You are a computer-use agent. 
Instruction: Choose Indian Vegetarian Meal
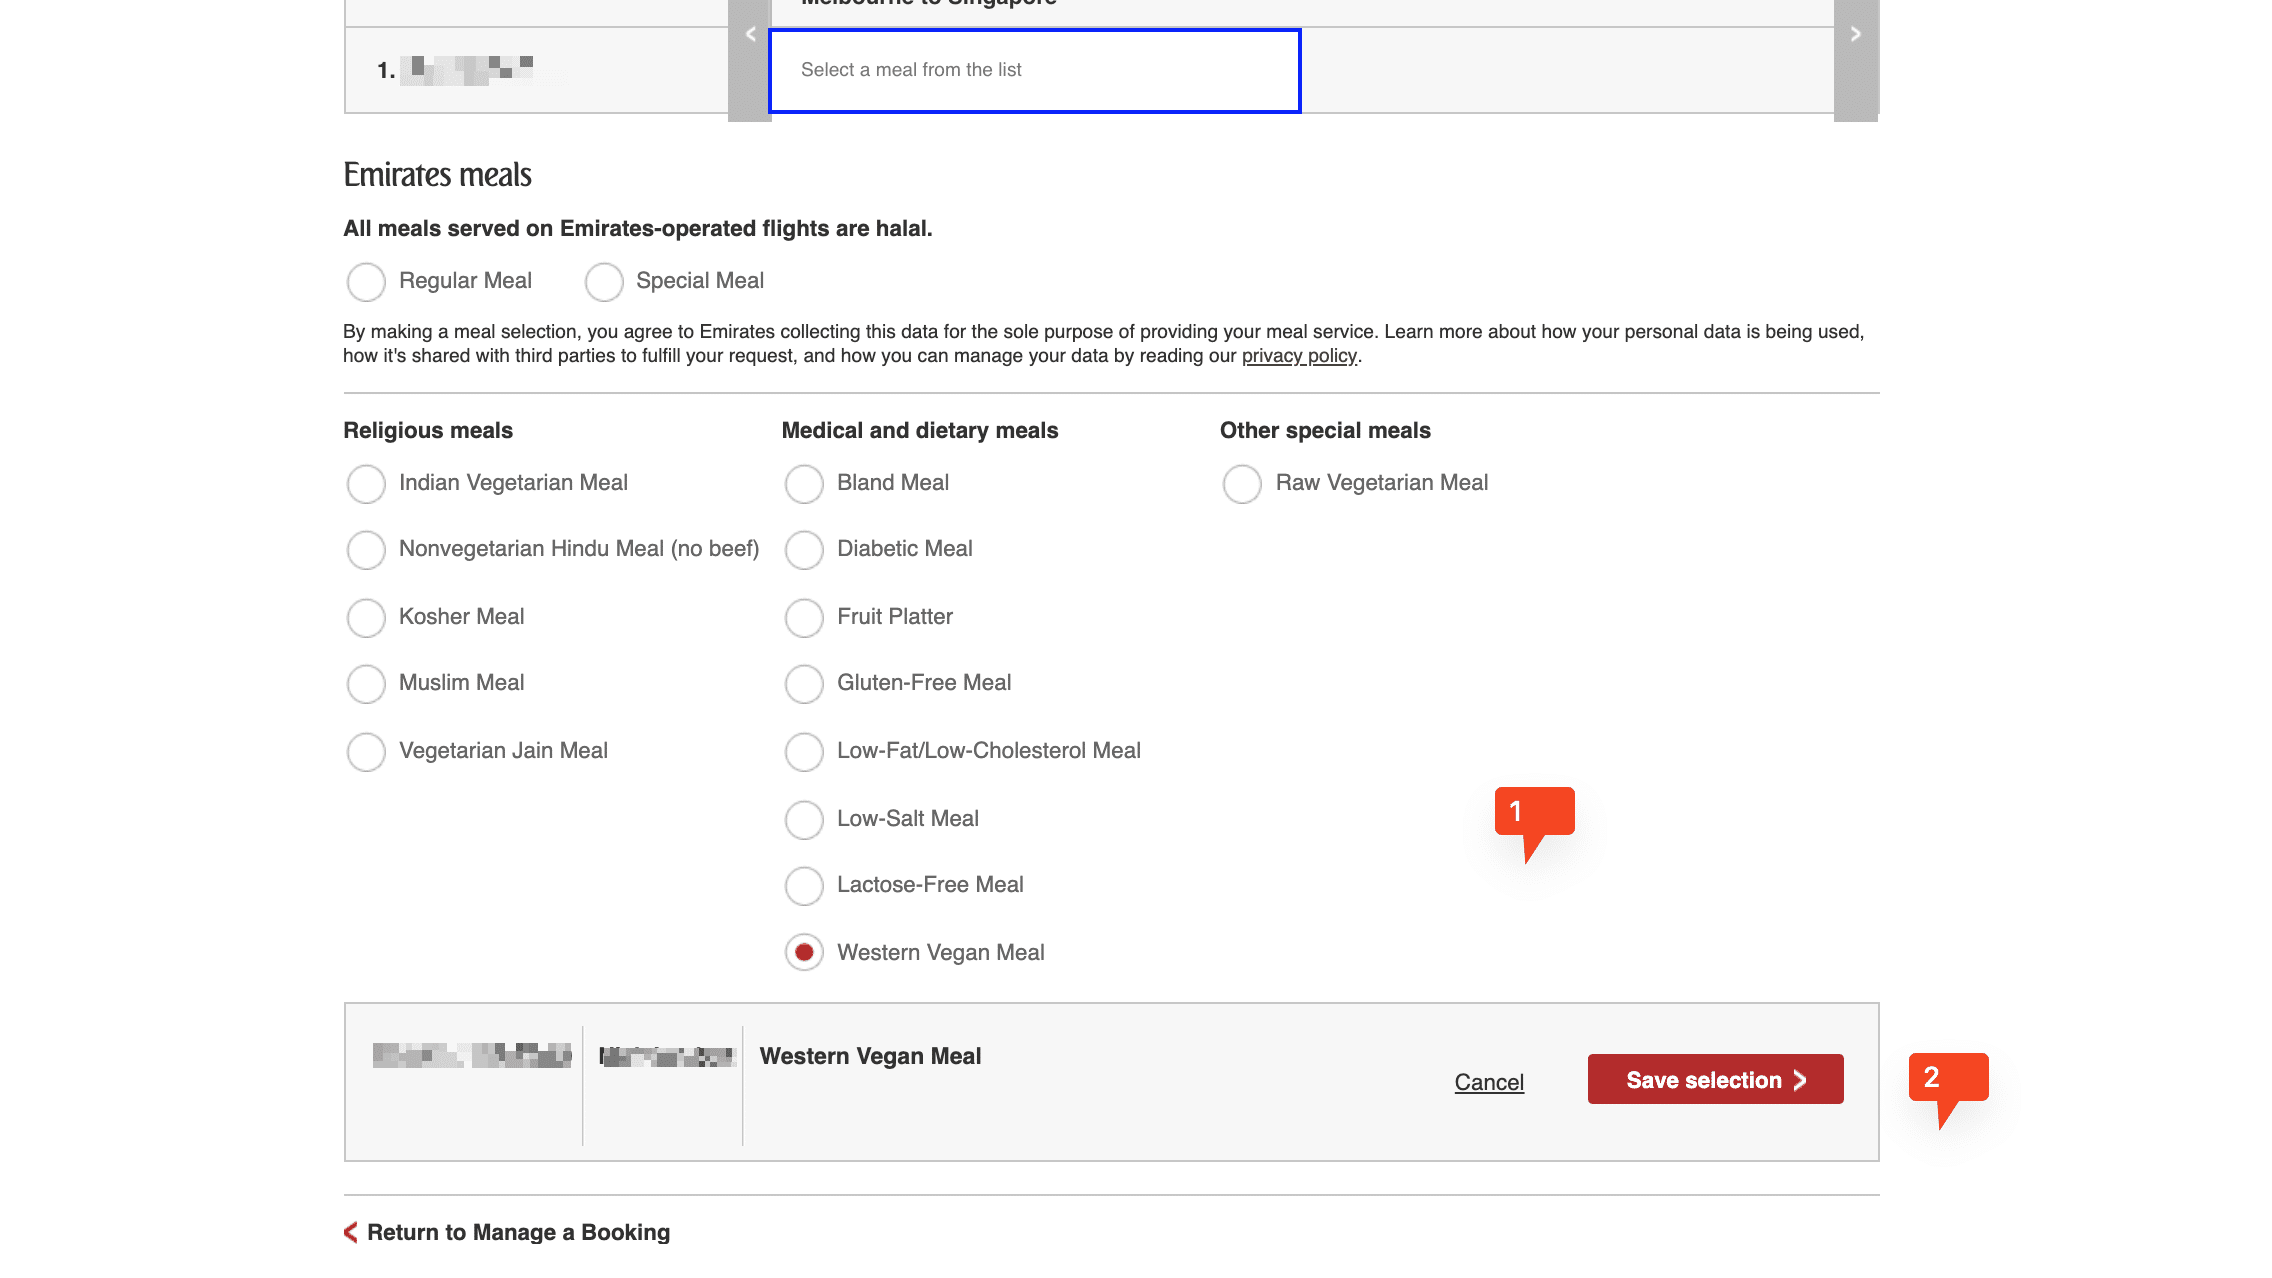pyautogui.click(x=366, y=484)
